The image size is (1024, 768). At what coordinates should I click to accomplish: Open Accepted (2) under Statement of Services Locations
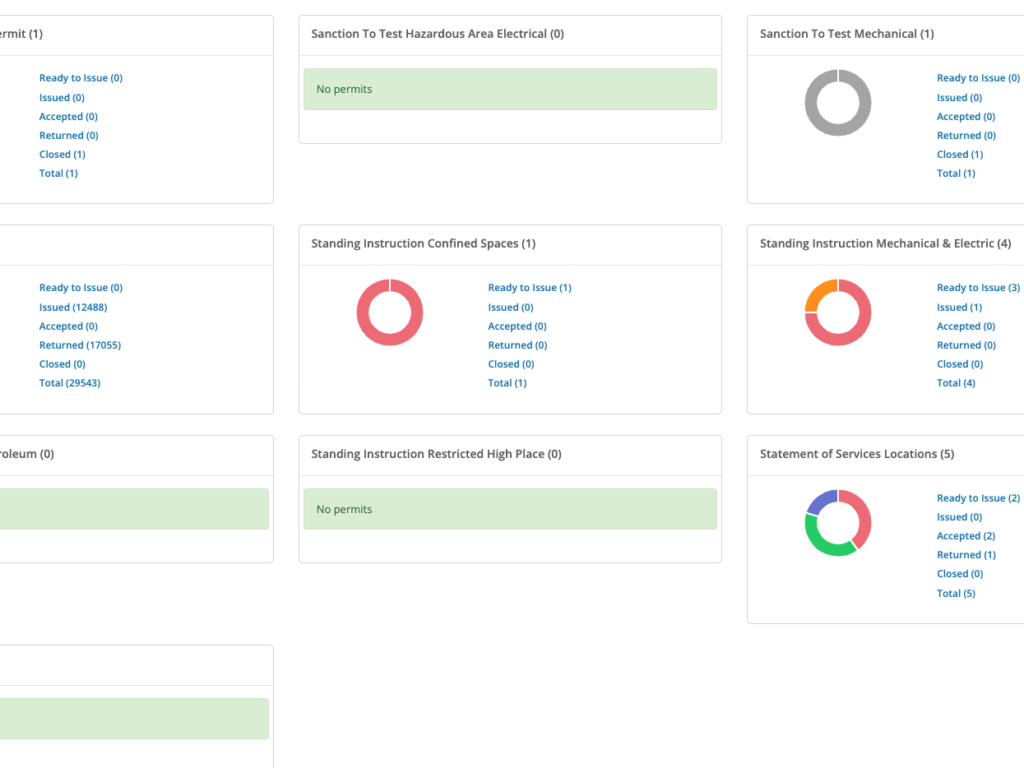click(x=965, y=535)
